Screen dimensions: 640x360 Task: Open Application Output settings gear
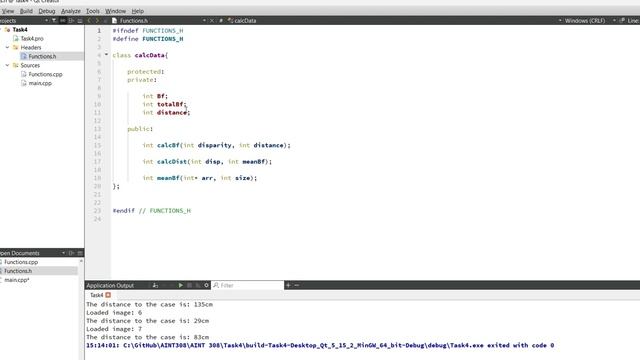pos(207,285)
